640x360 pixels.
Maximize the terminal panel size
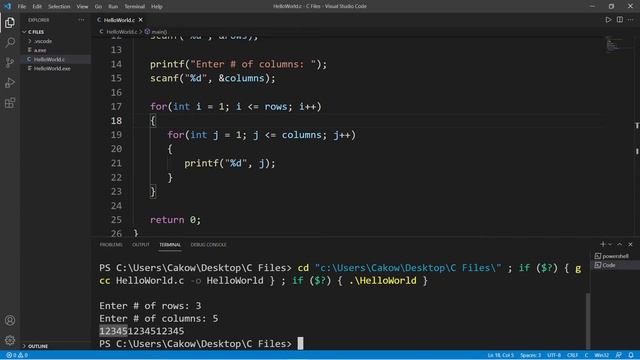(620, 244)
